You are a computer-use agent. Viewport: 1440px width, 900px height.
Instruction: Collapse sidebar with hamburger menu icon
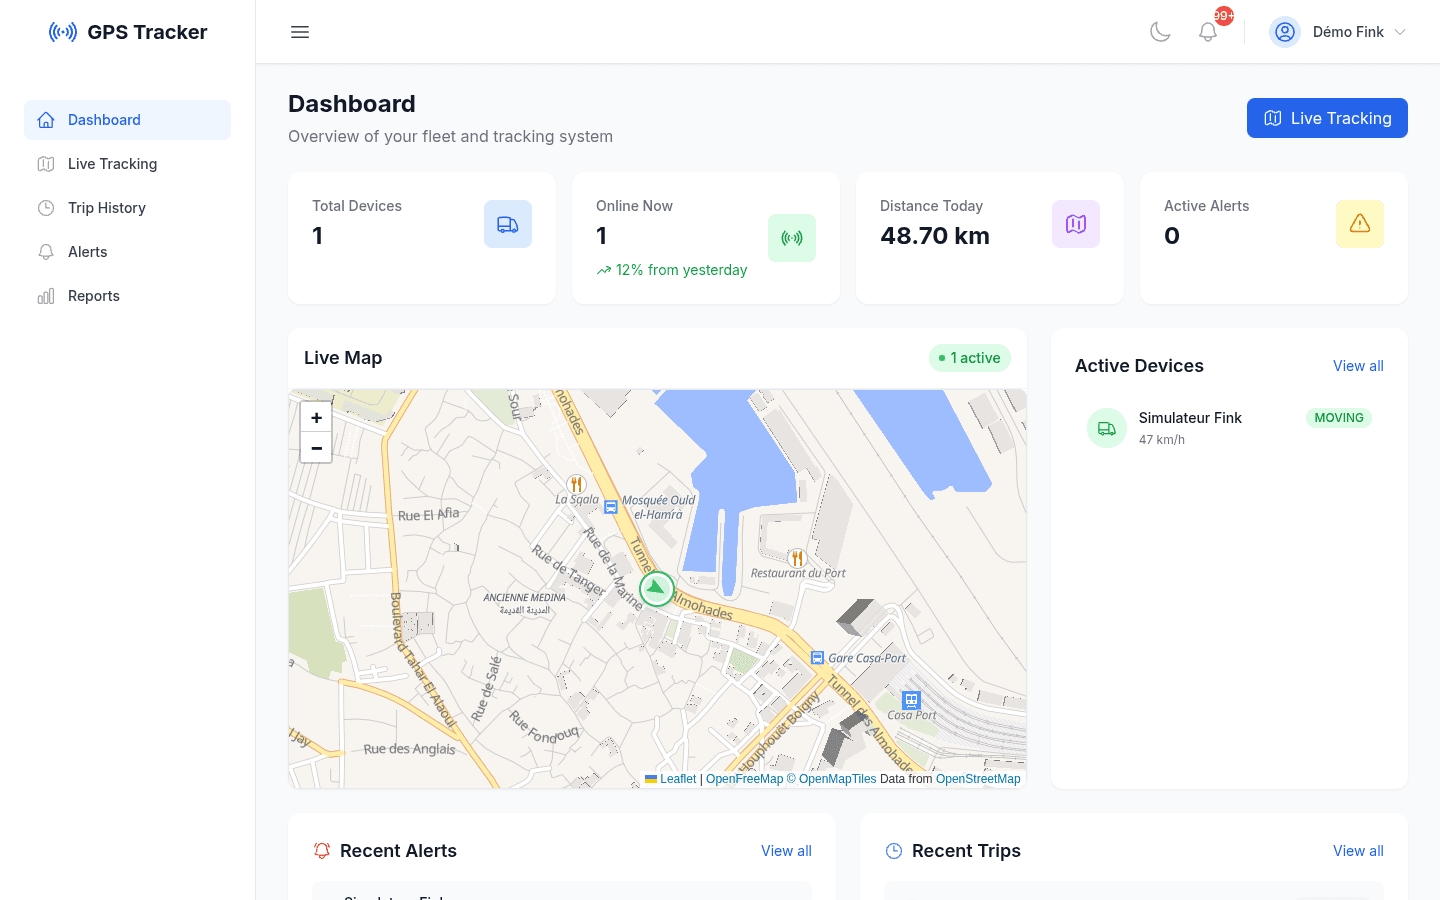[x=300, y=32]
